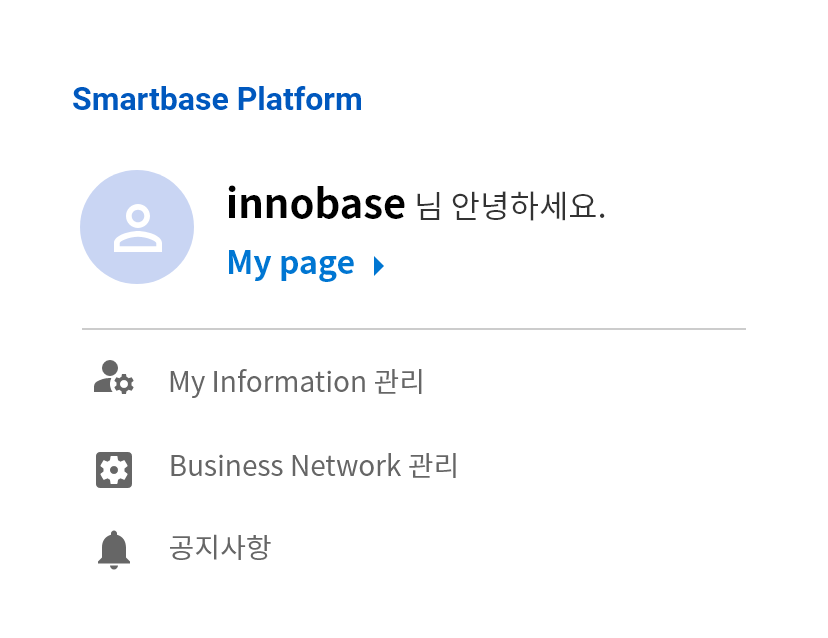Click the Smartbase Platform title
This screenshot has height=638, width=828.
click(217, 99)
